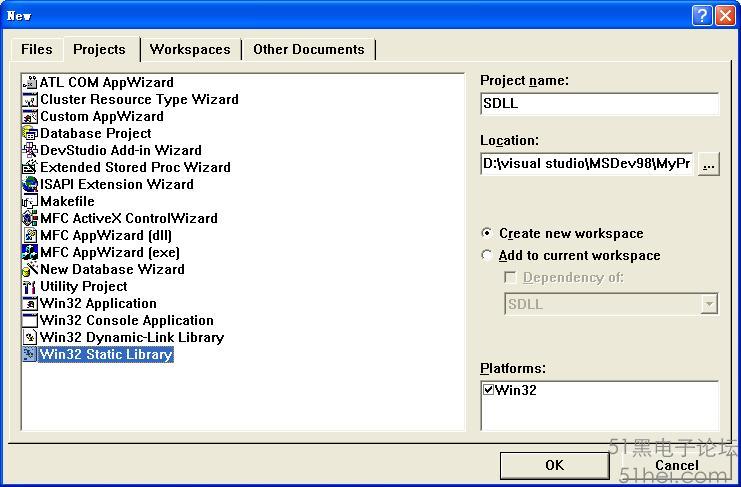Confirm with the OK button
Image resolution: width=741 pixels, height=487 pixels.
554,465
